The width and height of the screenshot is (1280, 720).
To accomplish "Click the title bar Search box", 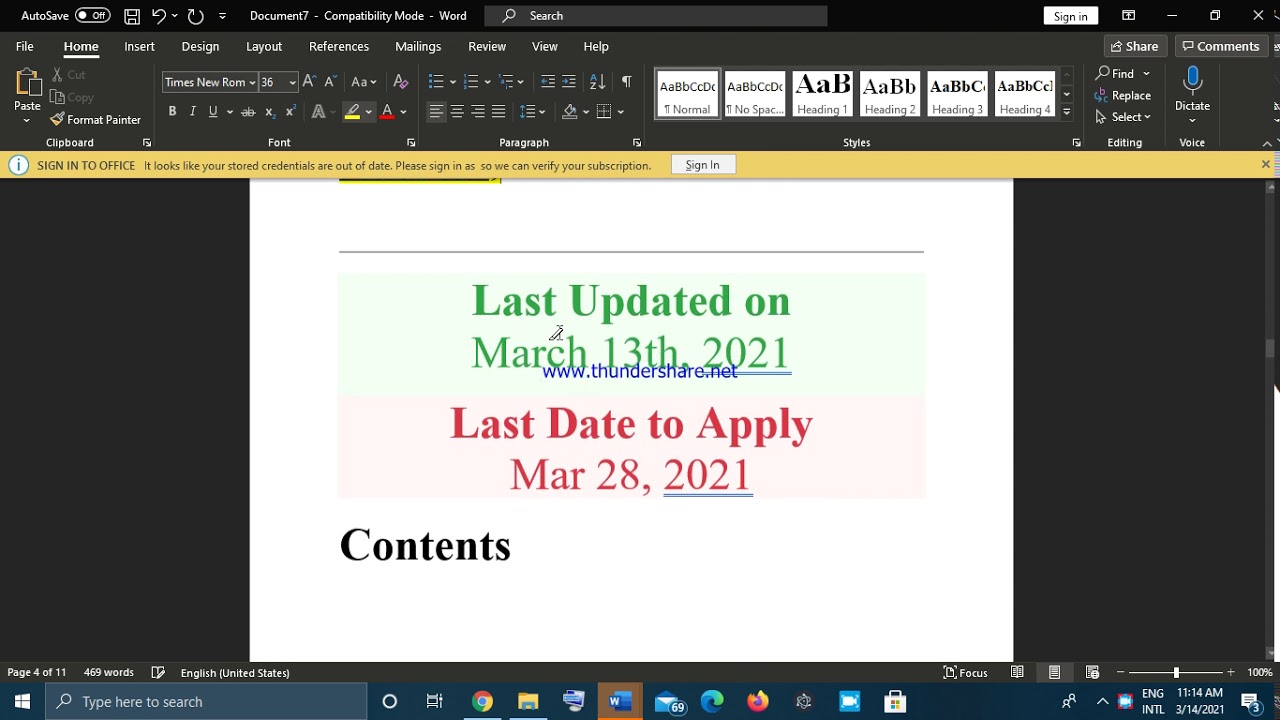I will click(x=656, y=16).
